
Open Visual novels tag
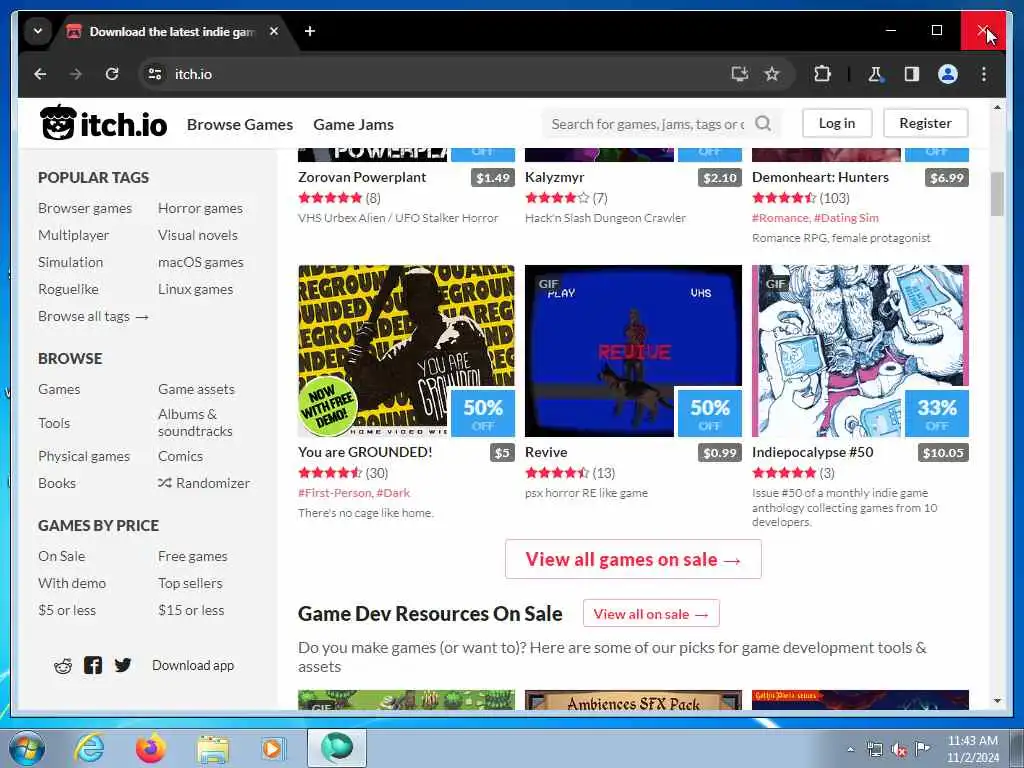tap(197, 235)
